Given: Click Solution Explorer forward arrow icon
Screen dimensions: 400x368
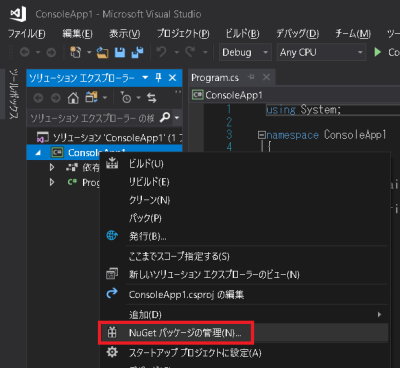Looking at the screenshot, I should pyautogui.click(x=56, y=98).
